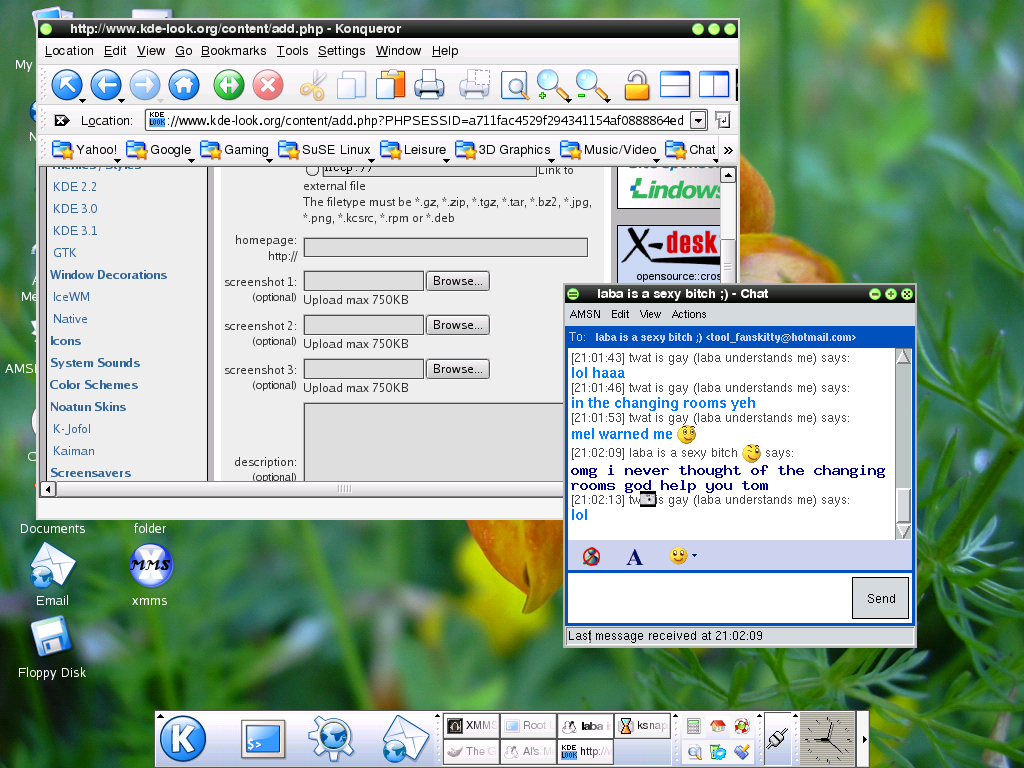Click the description text area
This screenshot has width=1024, height=768.
(x=433, y=442)
